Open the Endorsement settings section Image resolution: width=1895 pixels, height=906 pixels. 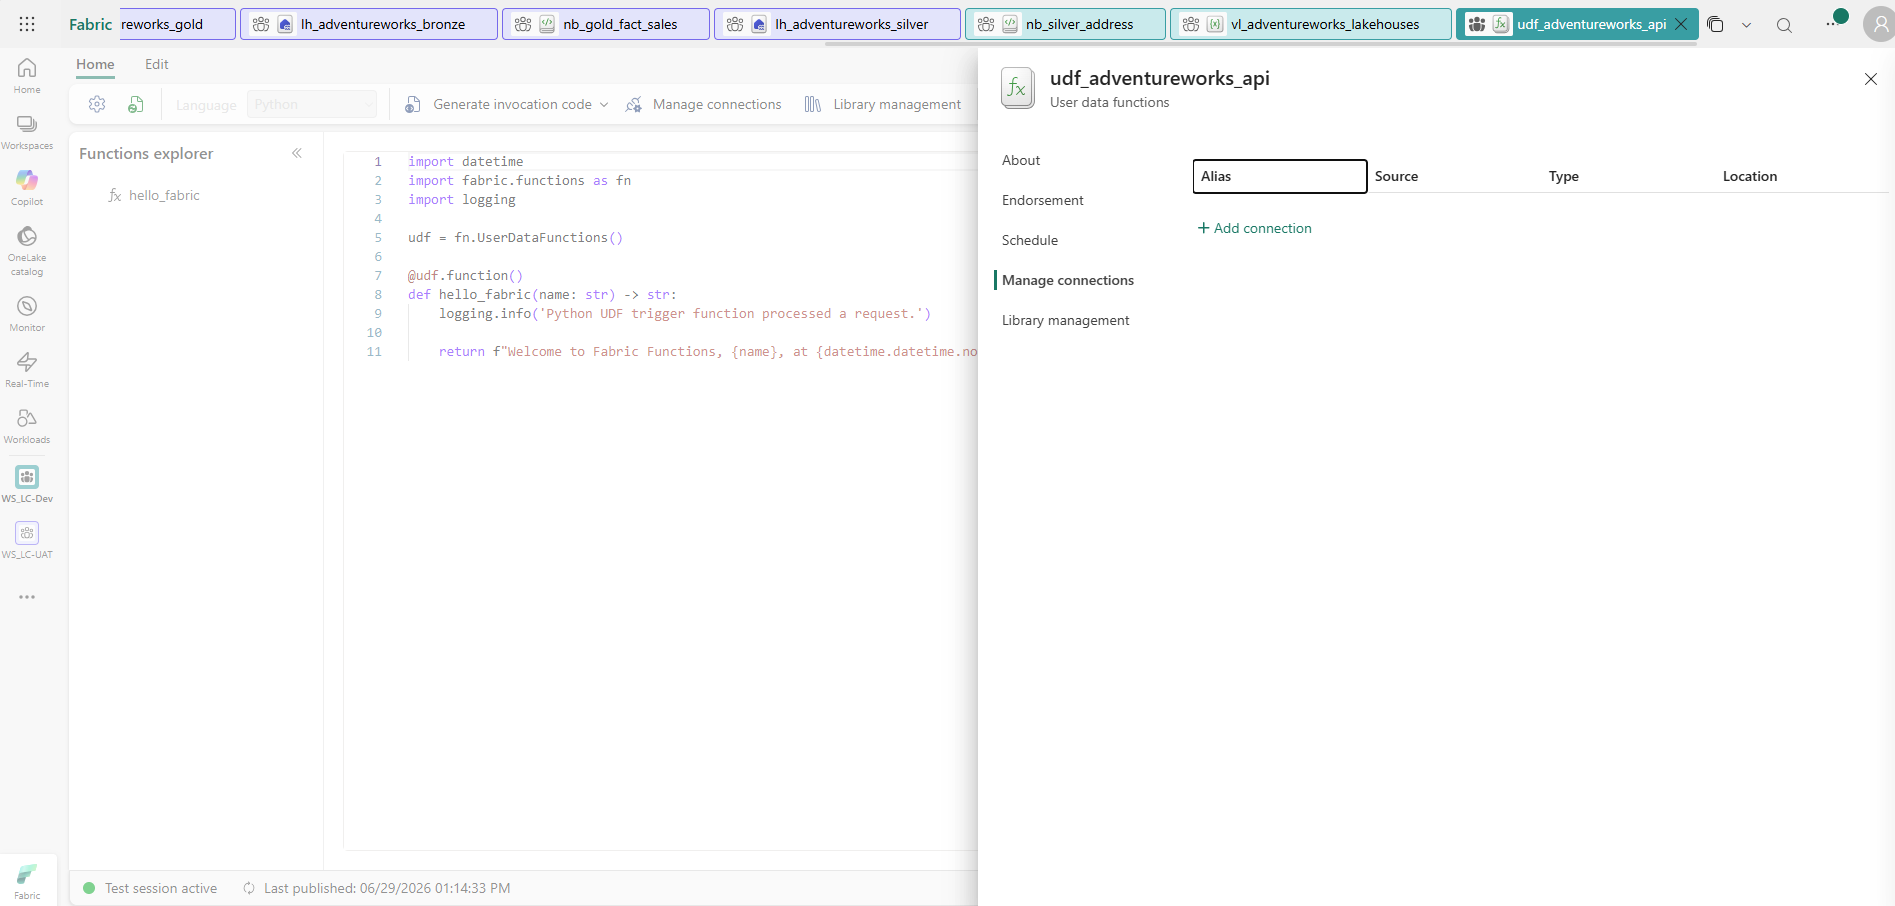(1043, 200)
